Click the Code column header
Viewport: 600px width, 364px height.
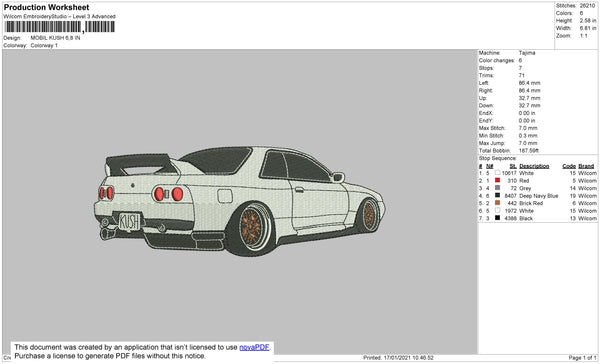(569, 166)
